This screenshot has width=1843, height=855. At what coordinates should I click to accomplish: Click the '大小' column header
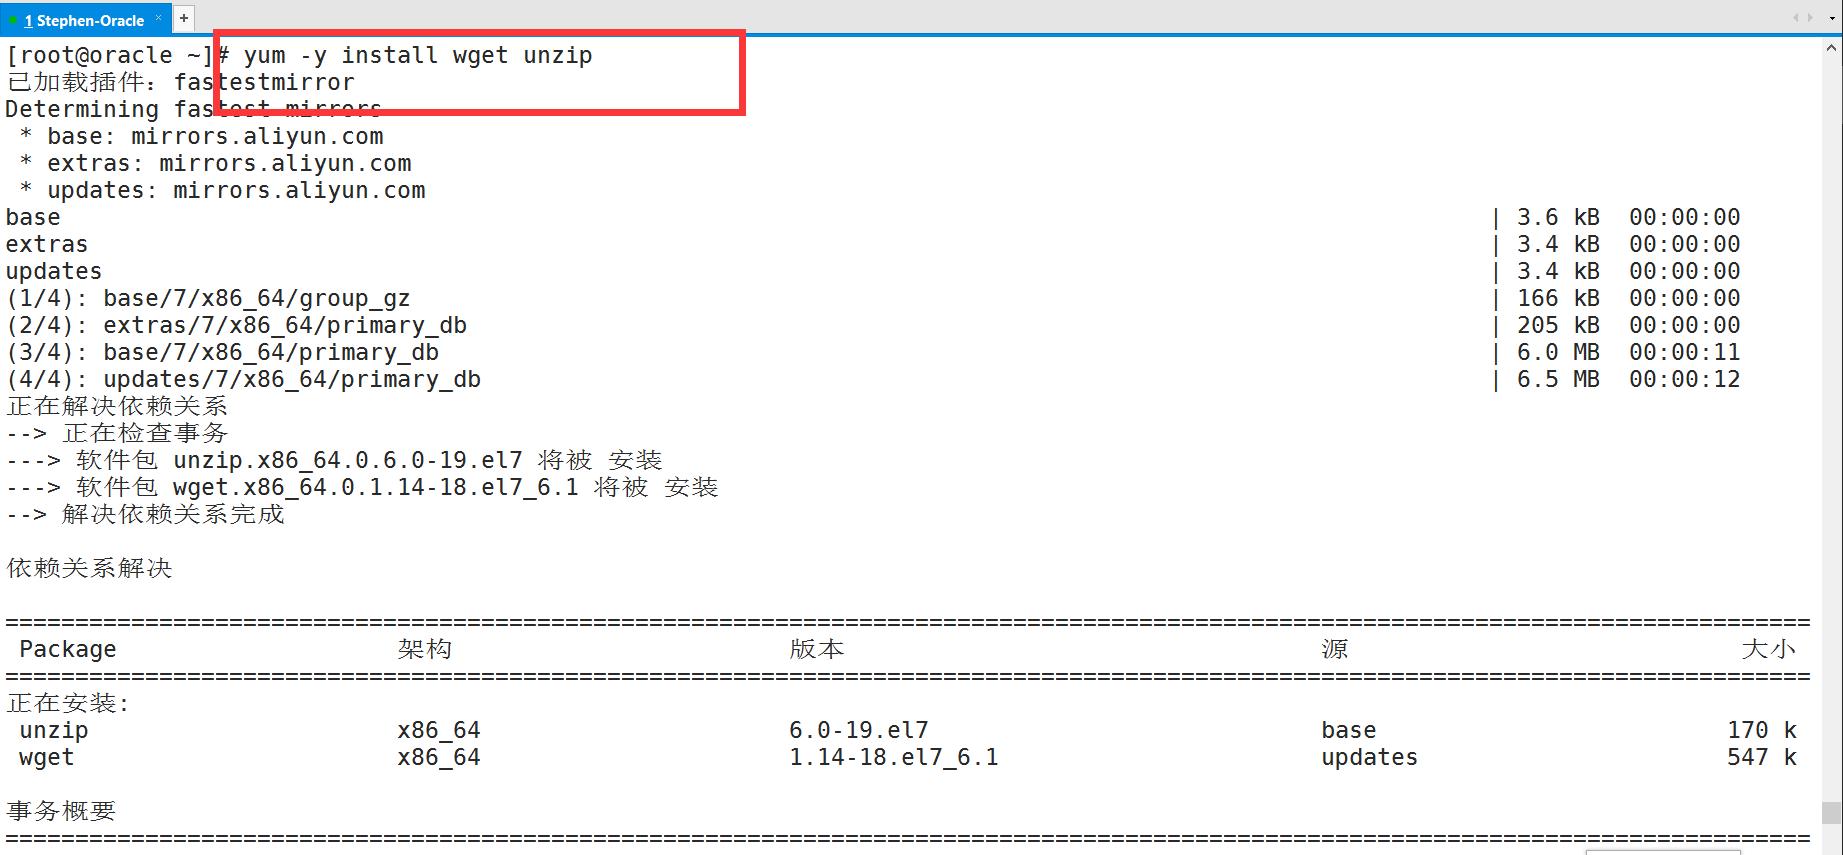1769,649
